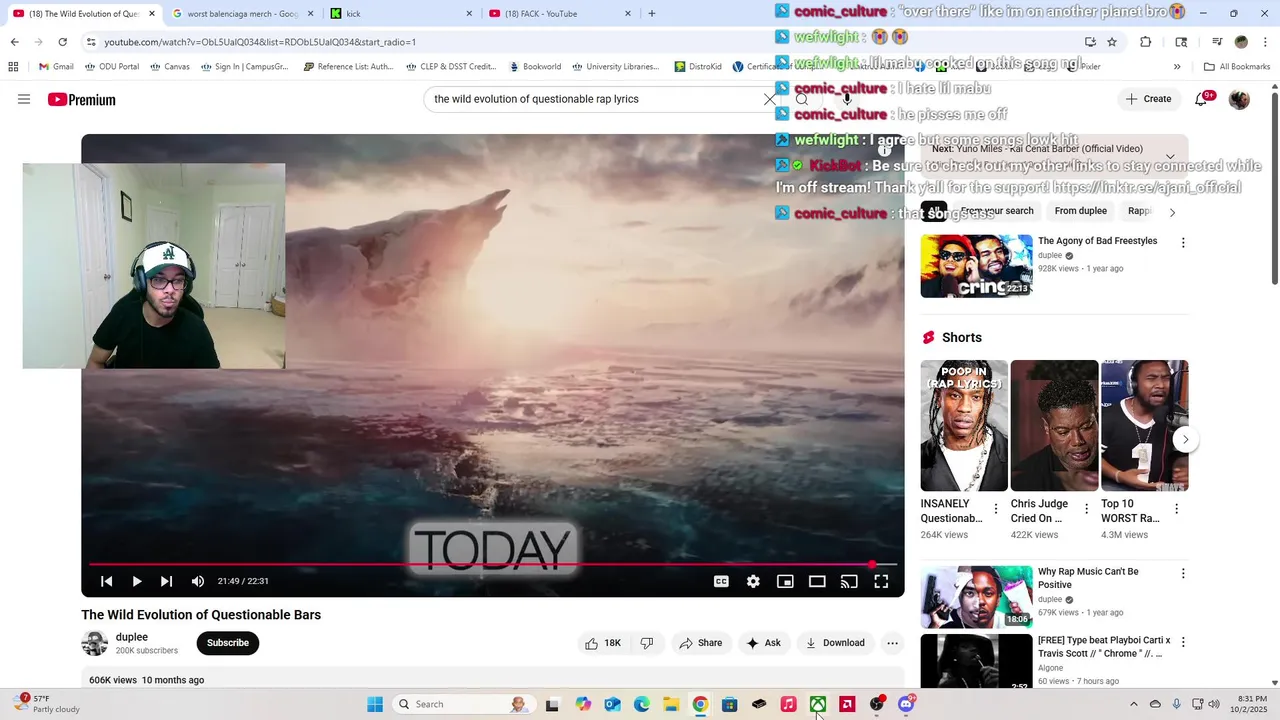The width and height of the screenshot is (1280, 720).
Task: Open the duplee channel avatar
Action: (94, 643)
